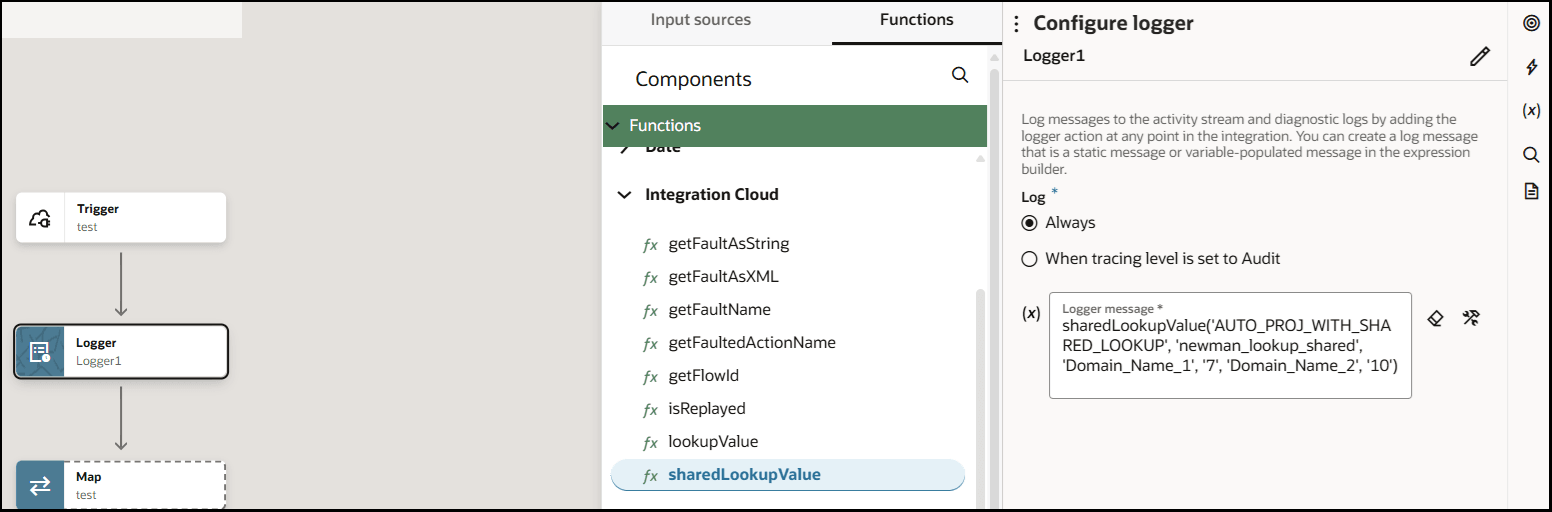Select When tracing level is set to Audit

click(1029, 259)
